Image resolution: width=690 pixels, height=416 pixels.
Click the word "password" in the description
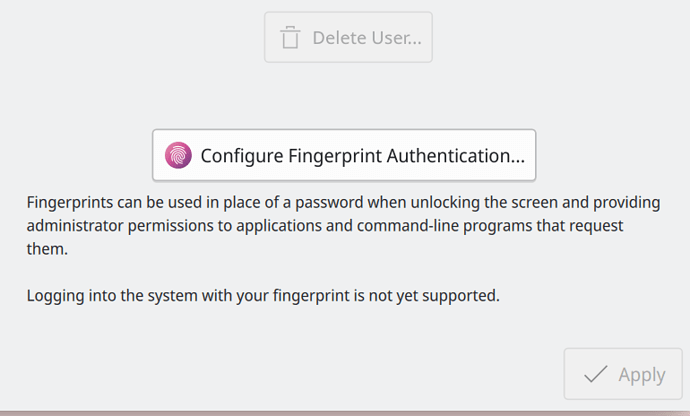tap(329, 203)
